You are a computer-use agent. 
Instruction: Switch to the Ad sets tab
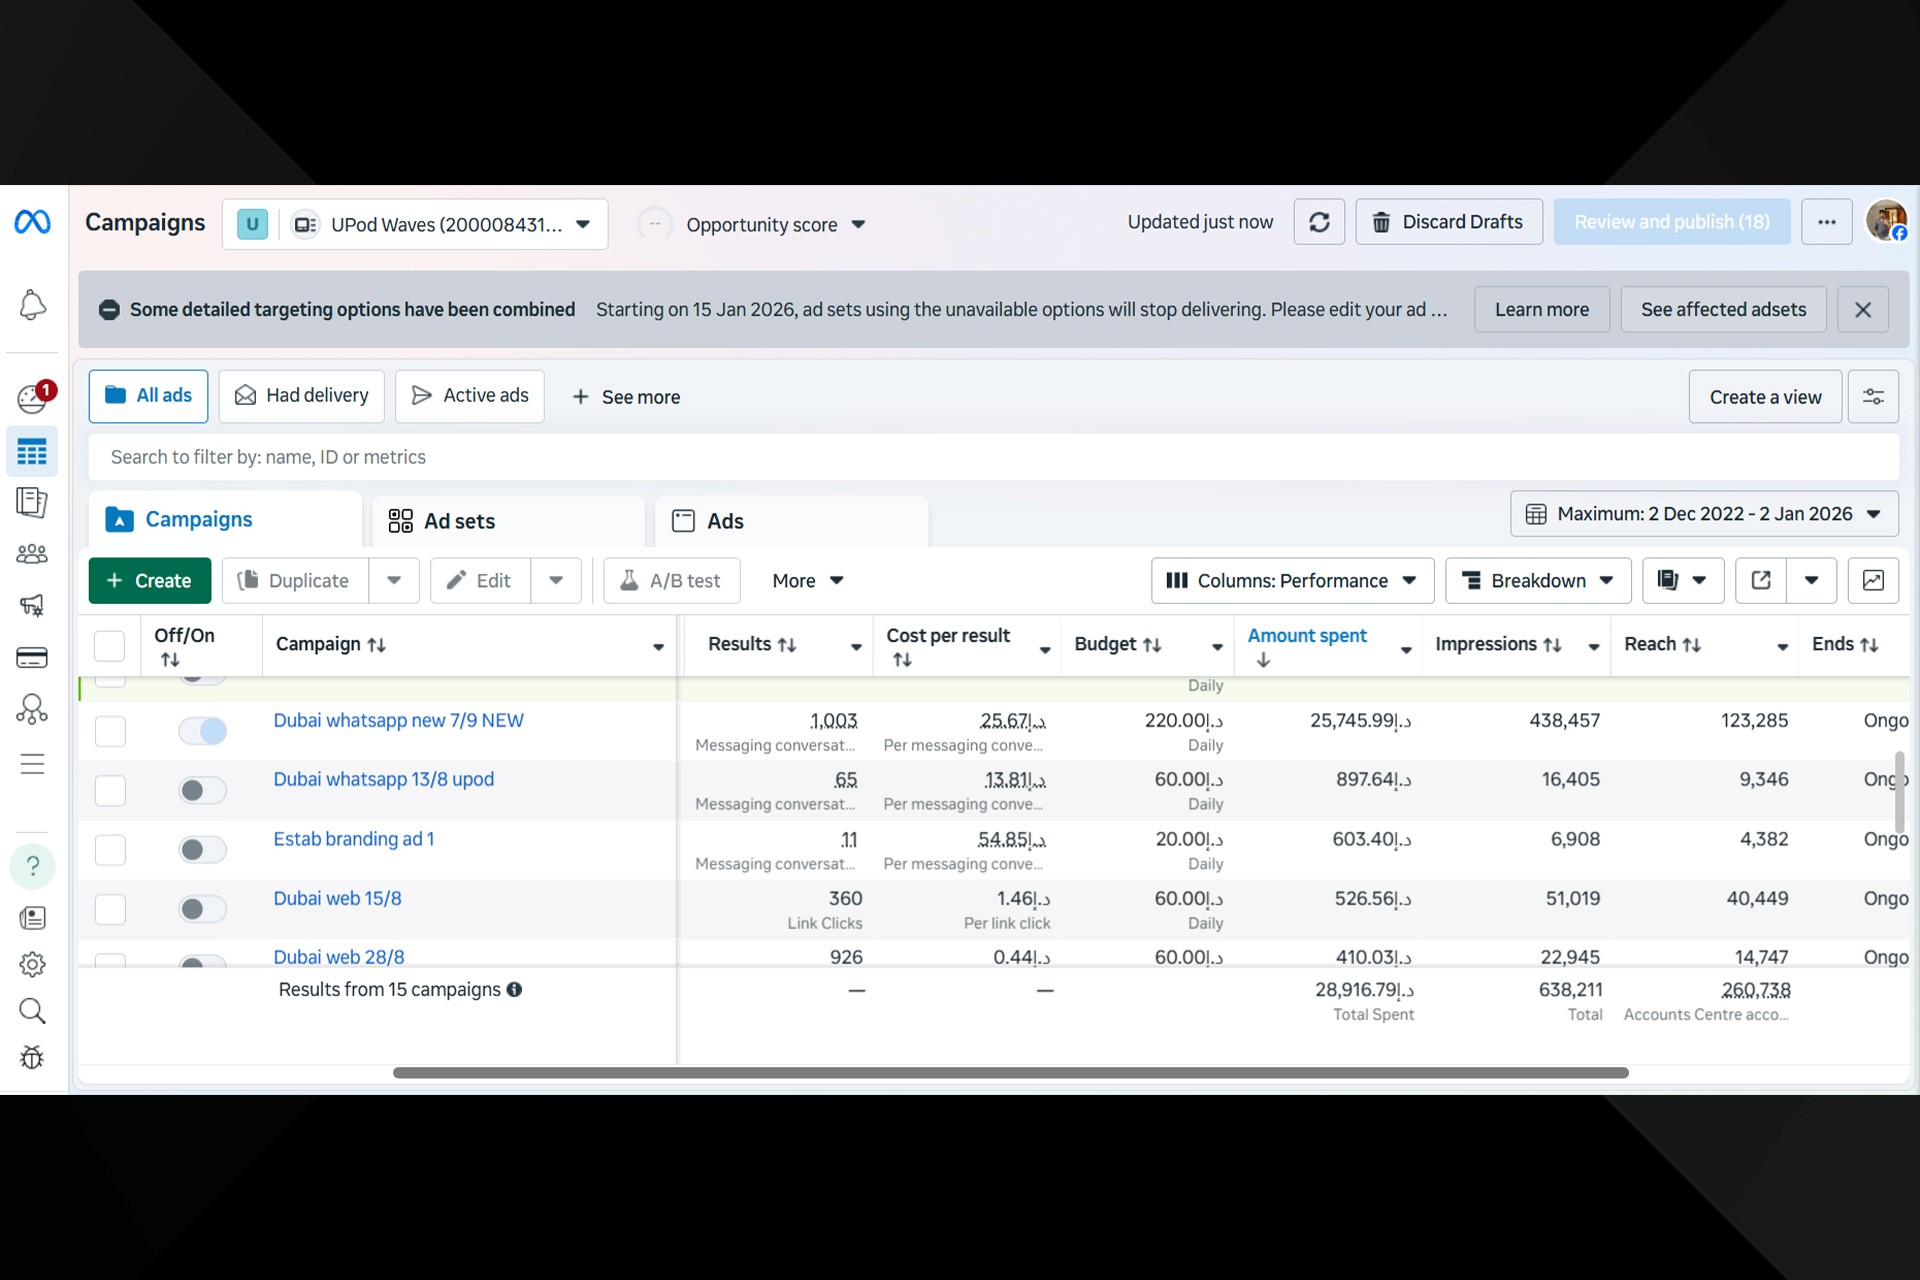(x=459, y=521)
